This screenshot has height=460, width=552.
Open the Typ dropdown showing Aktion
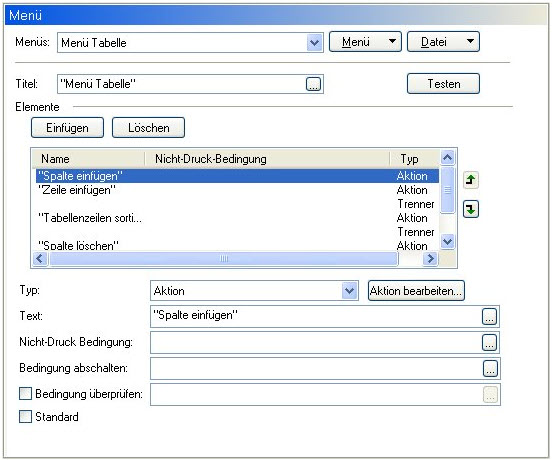point(349,291)
